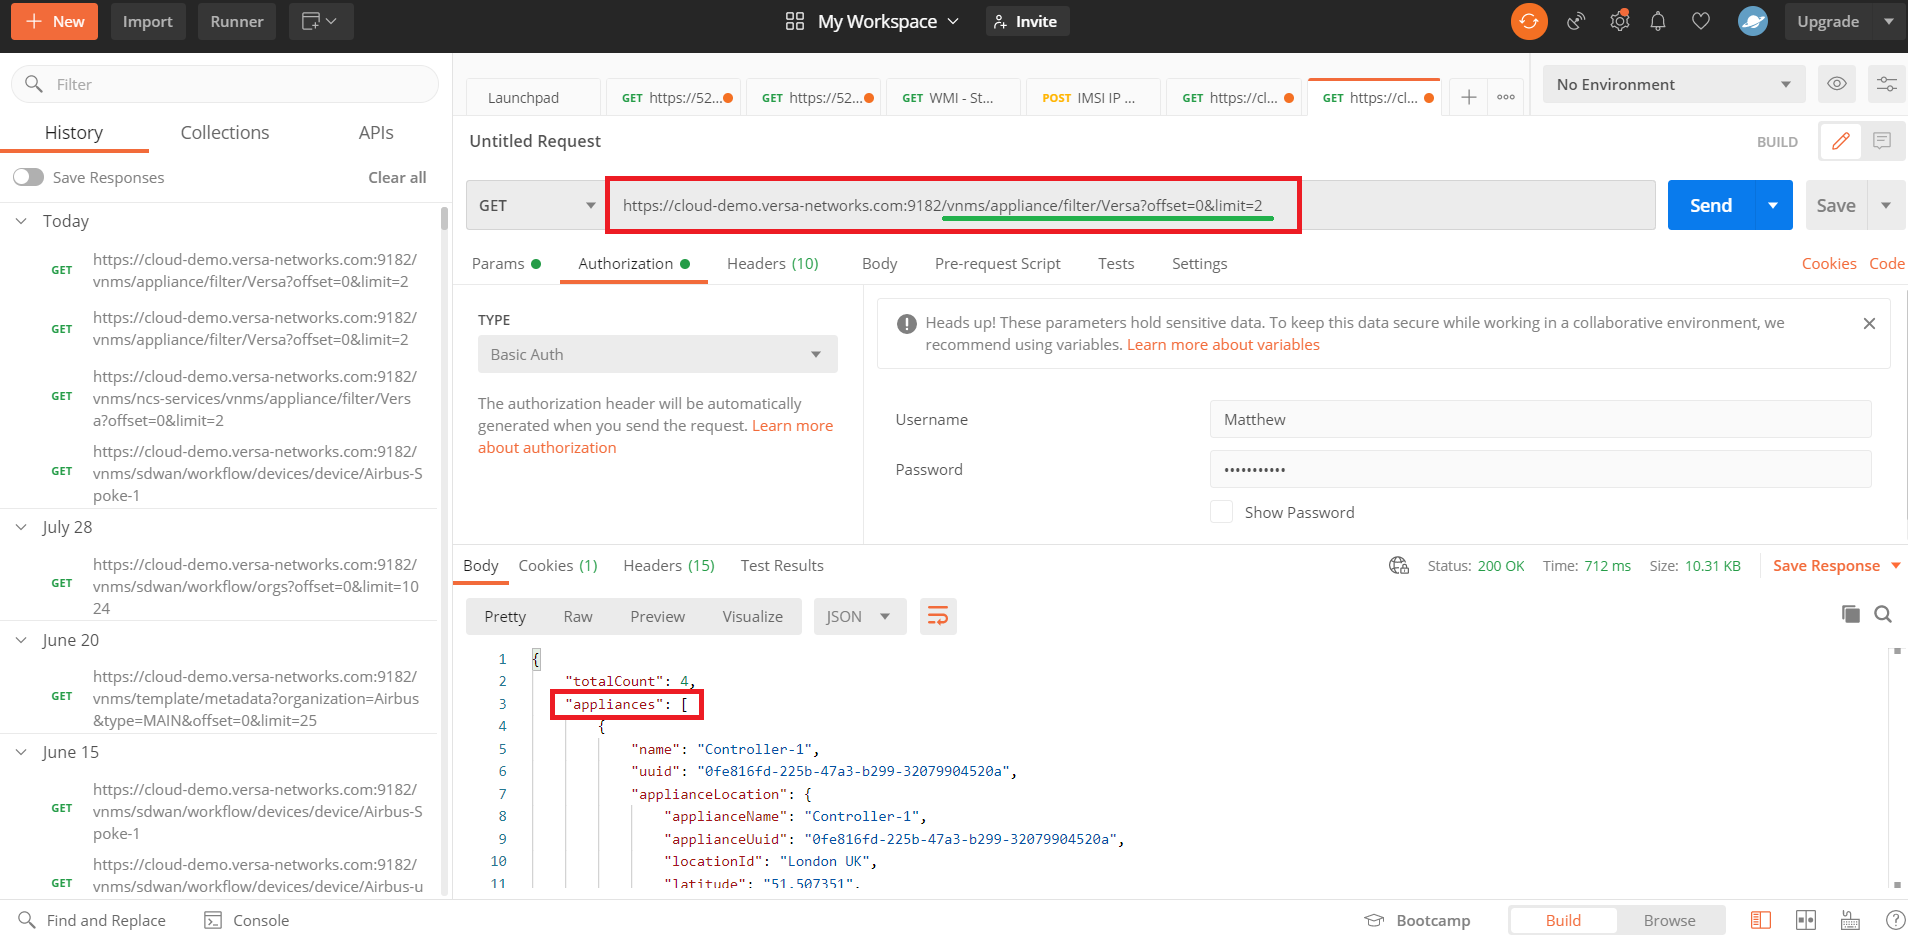This screenshot has height=936, width=1908.
Task: Open the Params tab
Action: (506, 263)
